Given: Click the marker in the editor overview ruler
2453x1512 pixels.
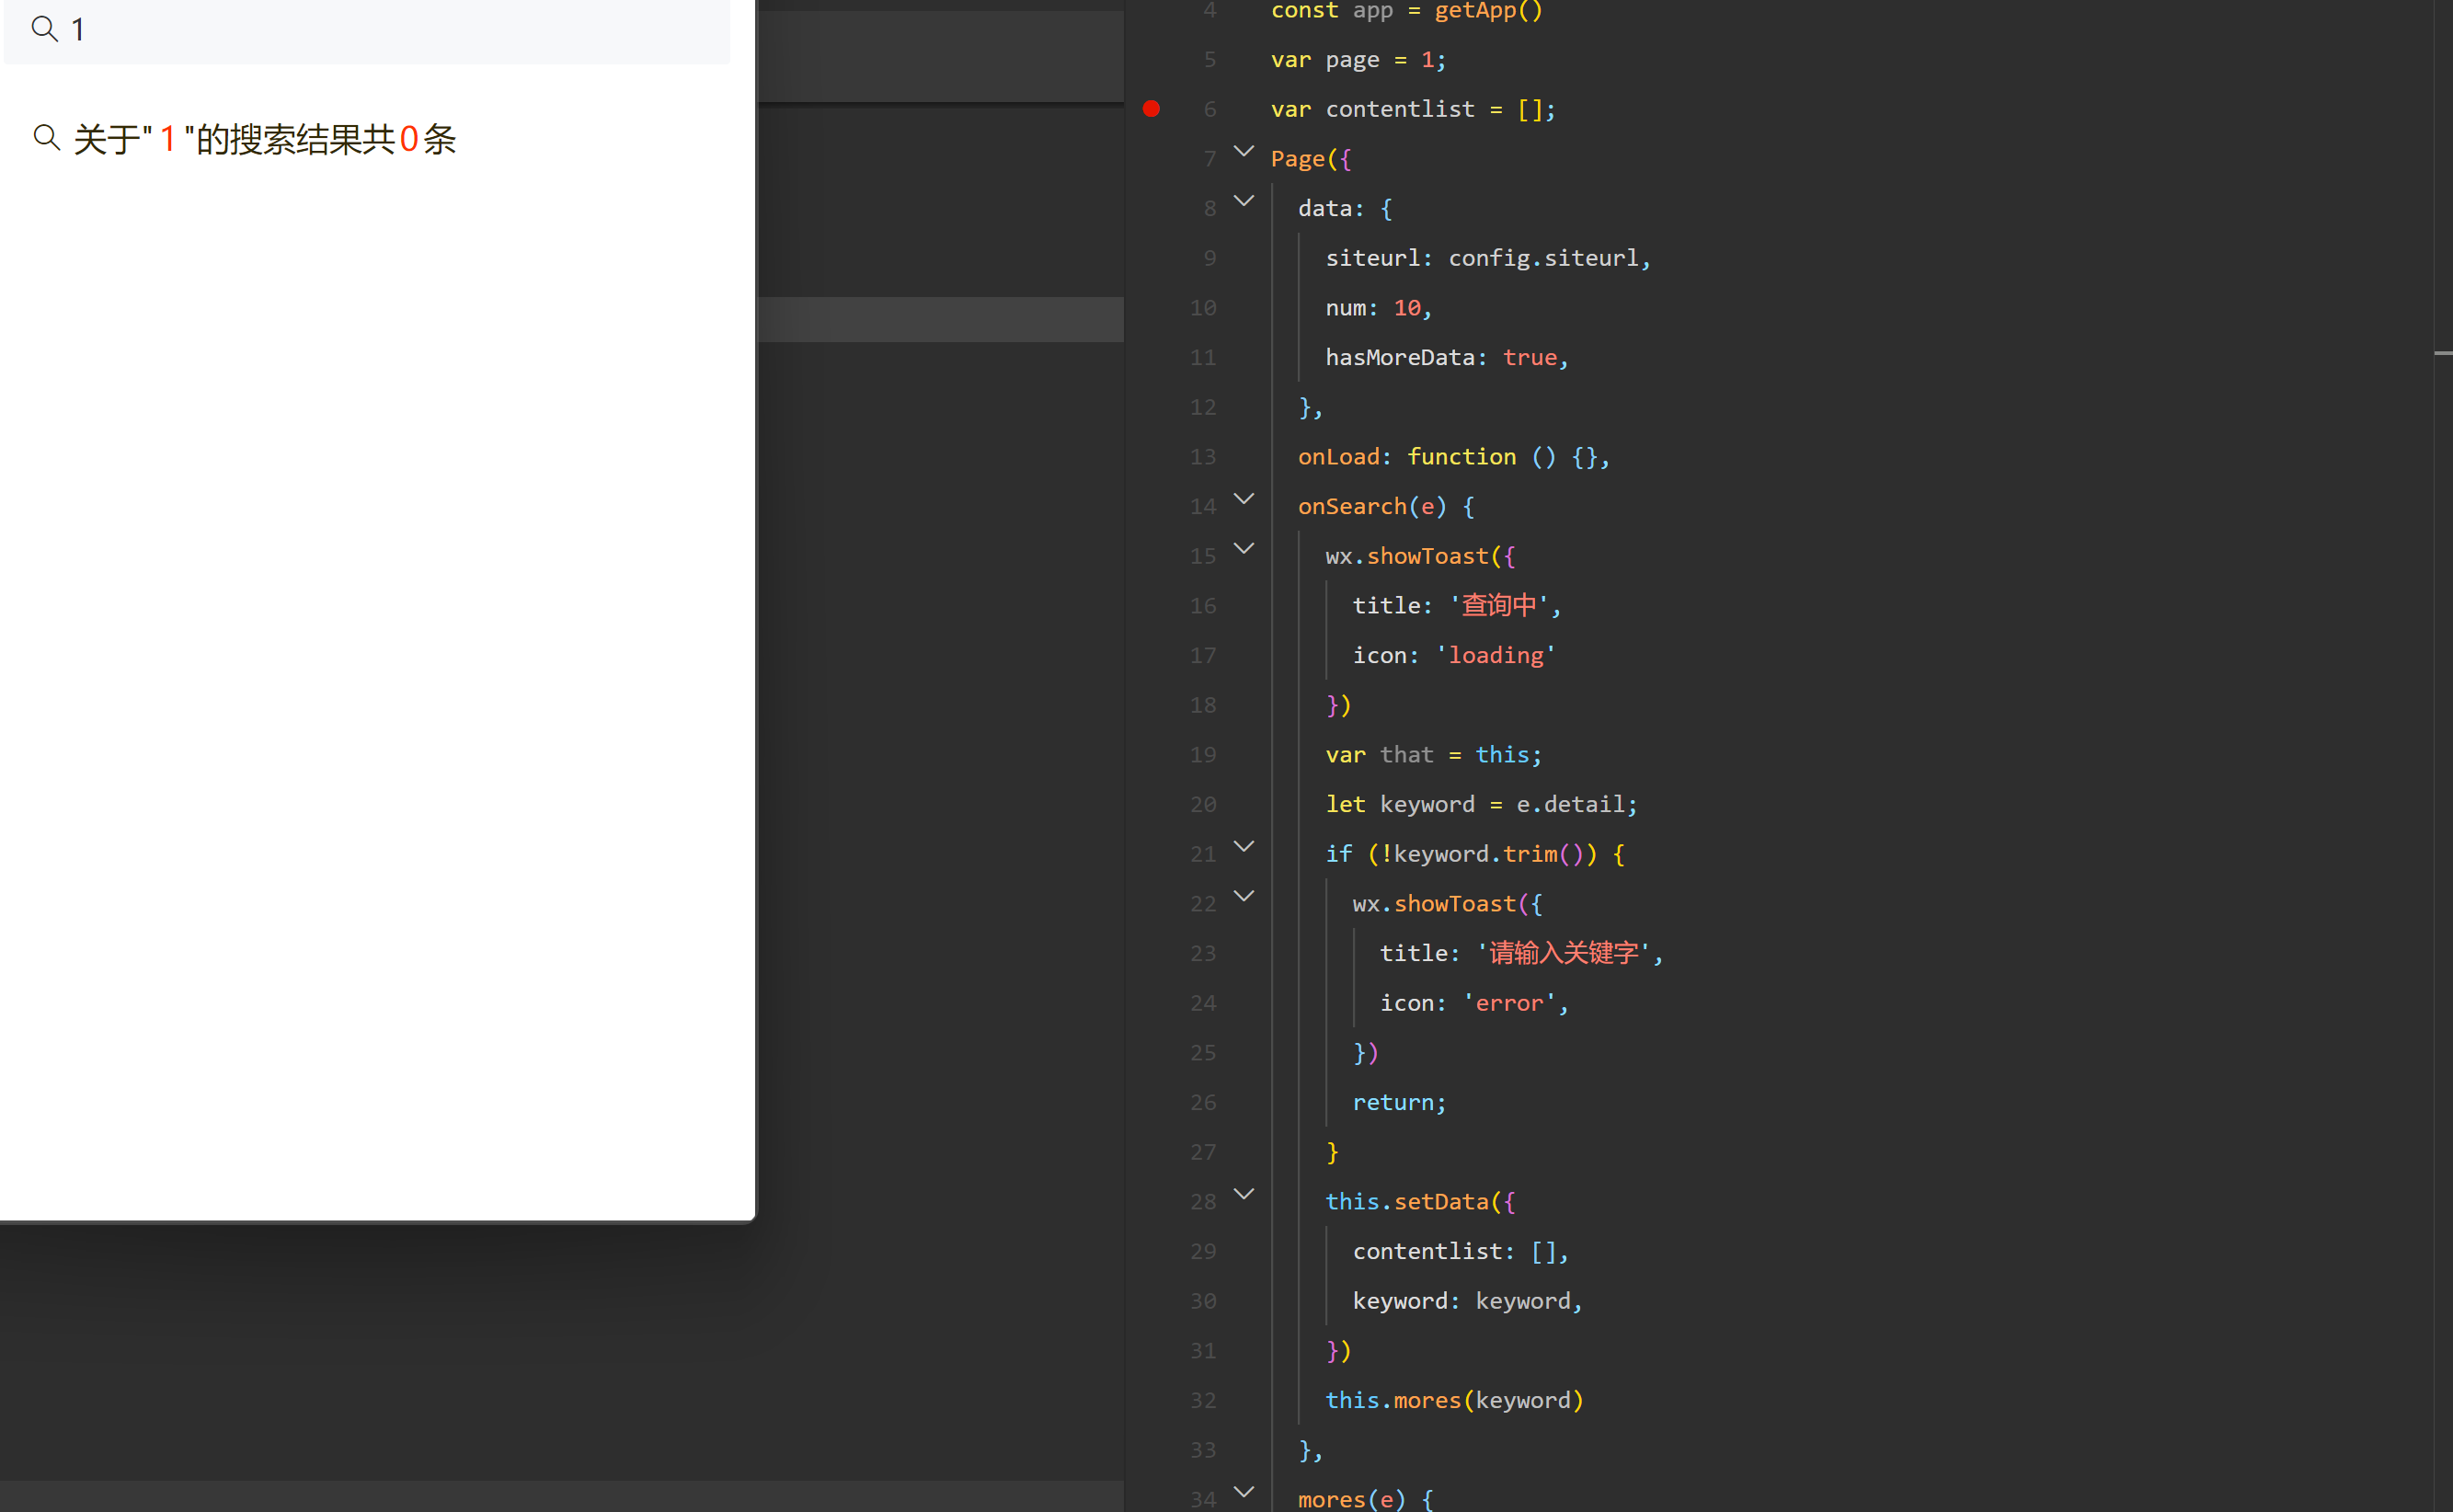Looking at the screenshot, I should pyautogui.click(x=2442, y=353).
